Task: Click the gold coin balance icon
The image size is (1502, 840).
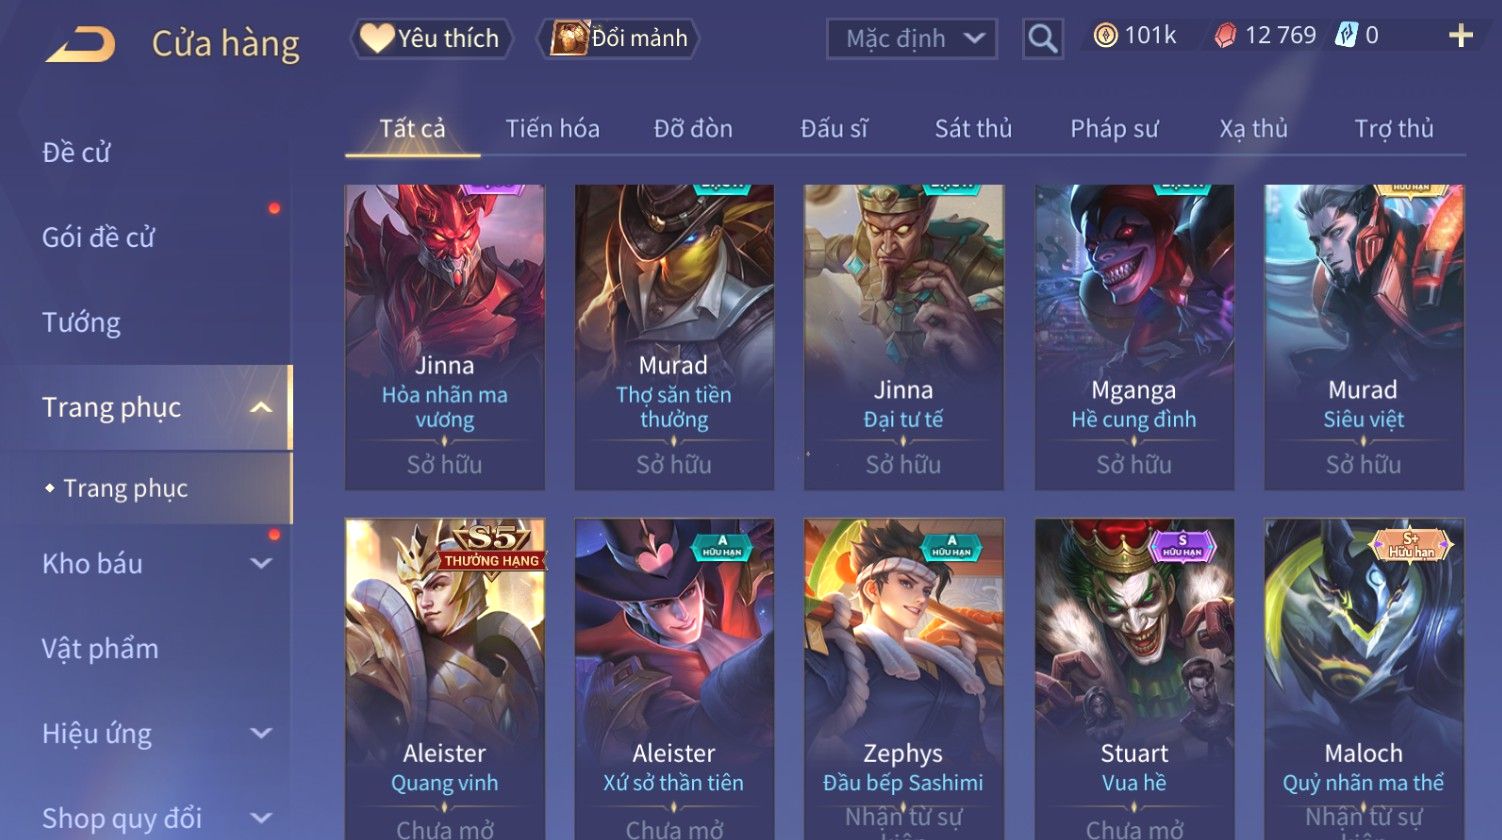Action: pos(1105,36)
